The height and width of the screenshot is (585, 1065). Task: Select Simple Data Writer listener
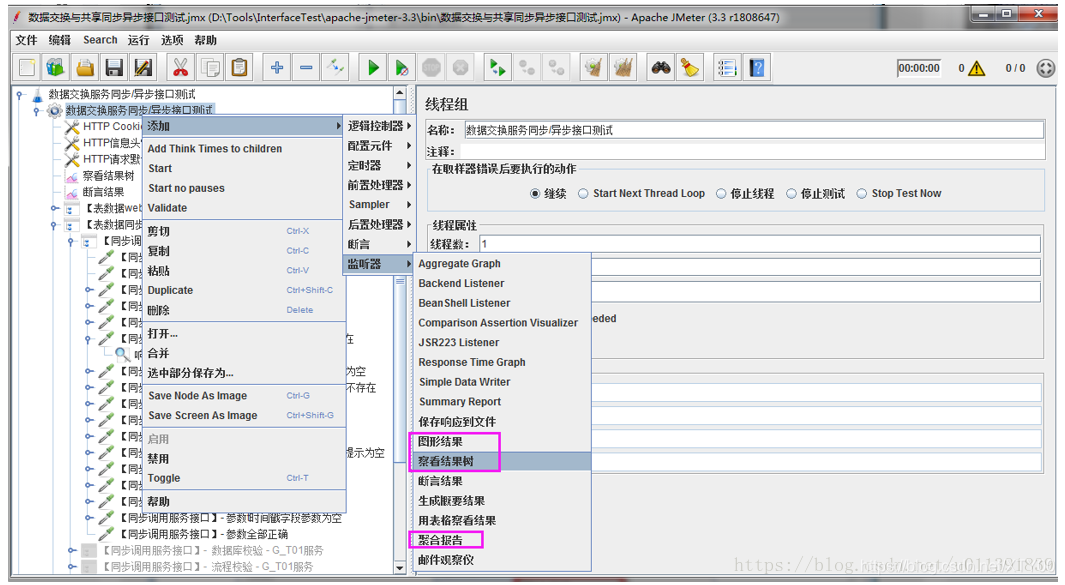click(501, 382)
